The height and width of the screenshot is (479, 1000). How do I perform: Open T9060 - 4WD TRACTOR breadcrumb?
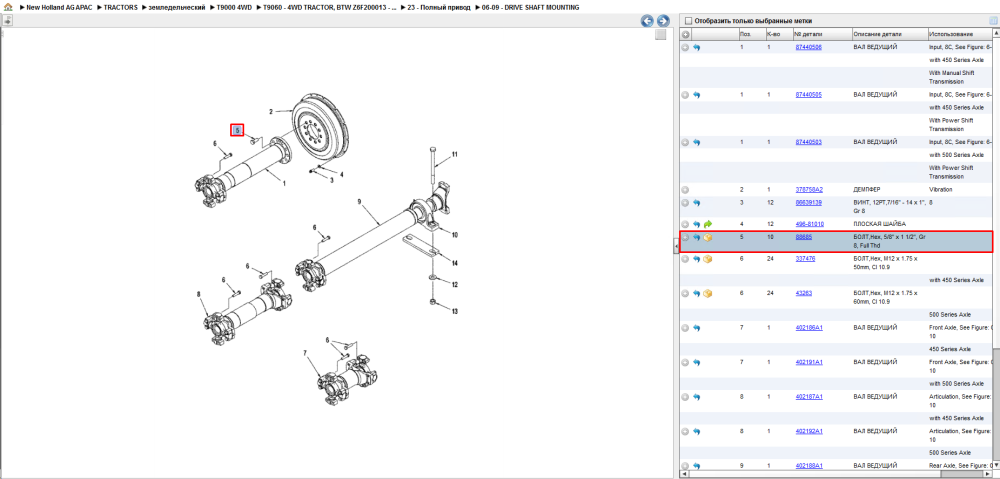coord(330,8)
